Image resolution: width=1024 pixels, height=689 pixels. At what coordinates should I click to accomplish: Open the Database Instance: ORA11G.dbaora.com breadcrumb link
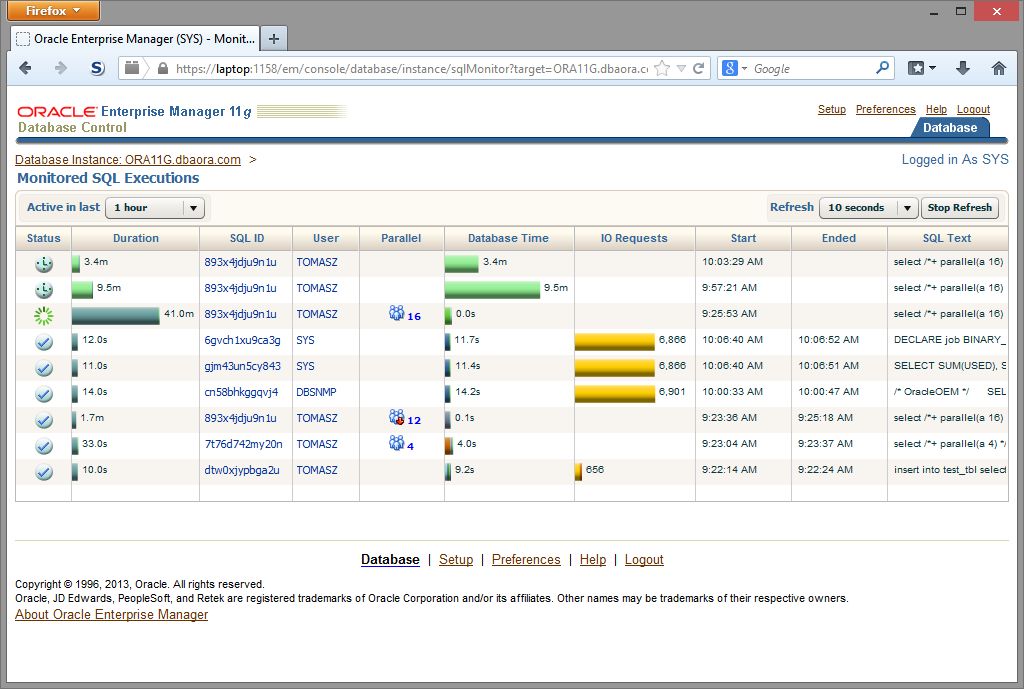pyautogui.click(x=128, y=159)
